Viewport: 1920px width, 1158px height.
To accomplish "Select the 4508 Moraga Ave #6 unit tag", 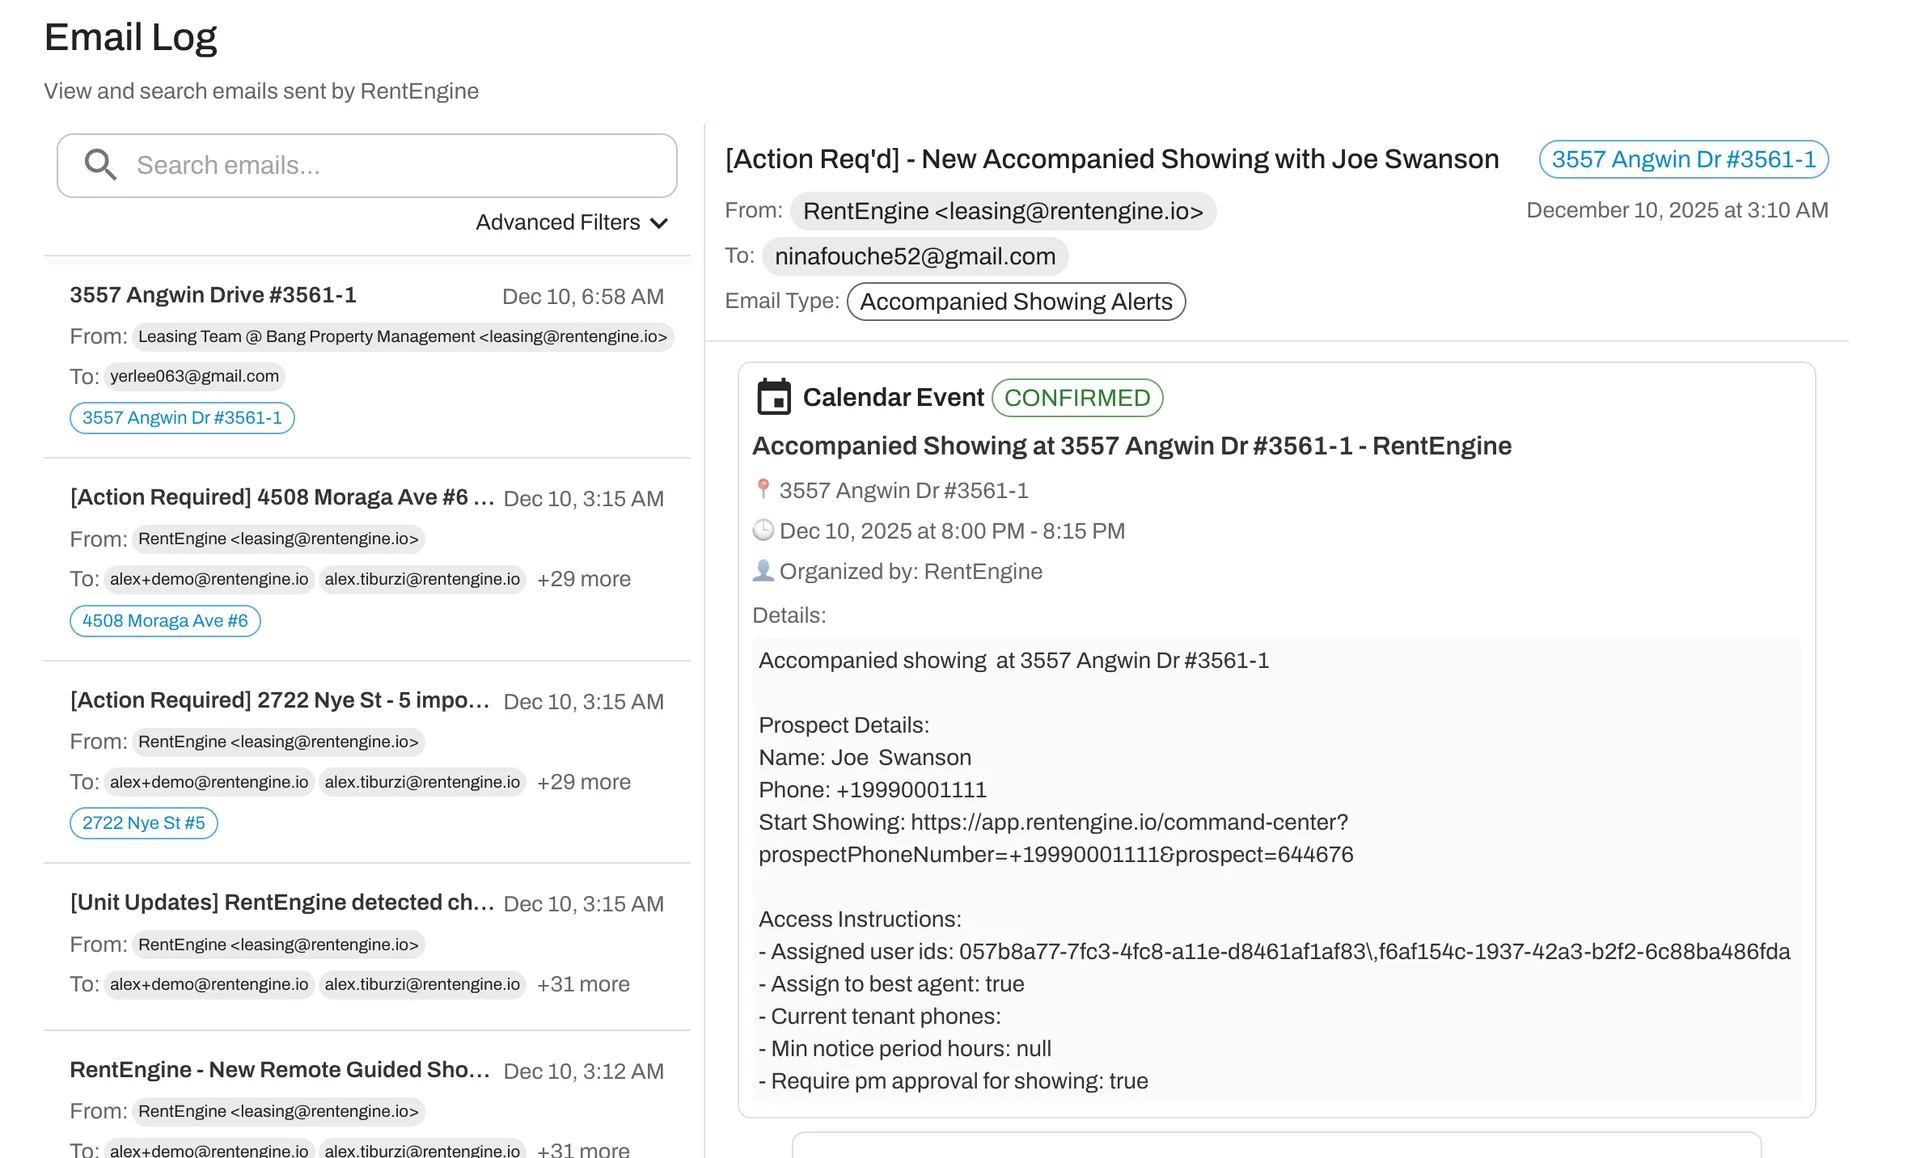I will pyautogui.click(x=164, y=620).
